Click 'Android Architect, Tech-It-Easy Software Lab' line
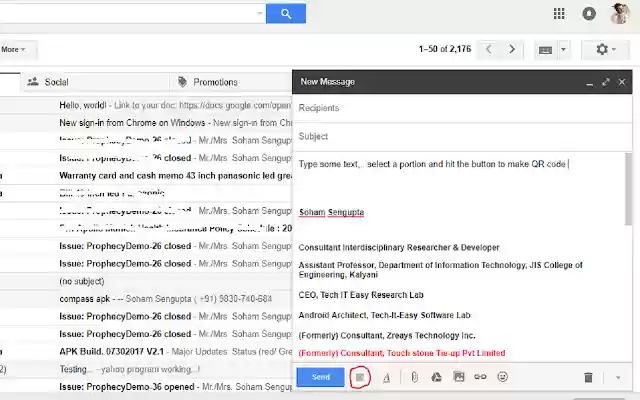The height and width of the screenshot is (400, 640). coord(384,315)
